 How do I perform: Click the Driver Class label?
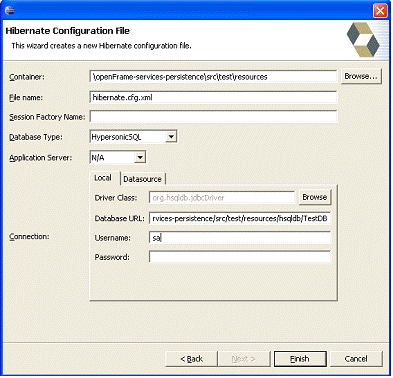(116, 198)
